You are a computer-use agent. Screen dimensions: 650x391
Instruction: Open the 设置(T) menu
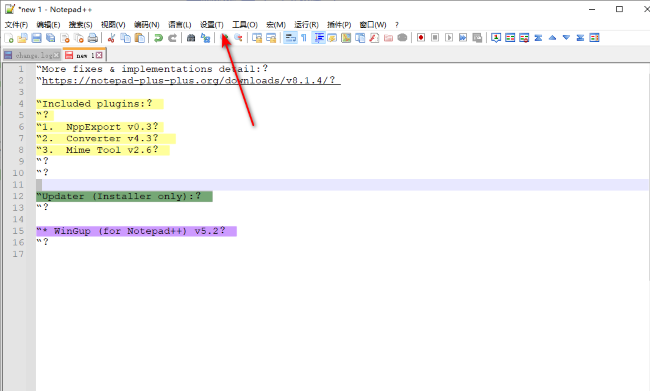(x=211, y=25)
